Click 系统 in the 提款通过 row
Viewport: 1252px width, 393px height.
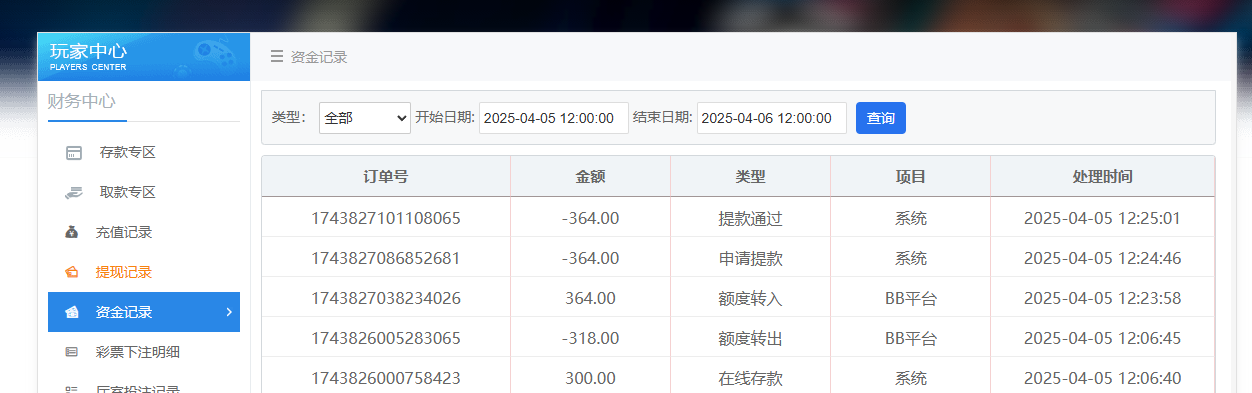tap(910, 218)
